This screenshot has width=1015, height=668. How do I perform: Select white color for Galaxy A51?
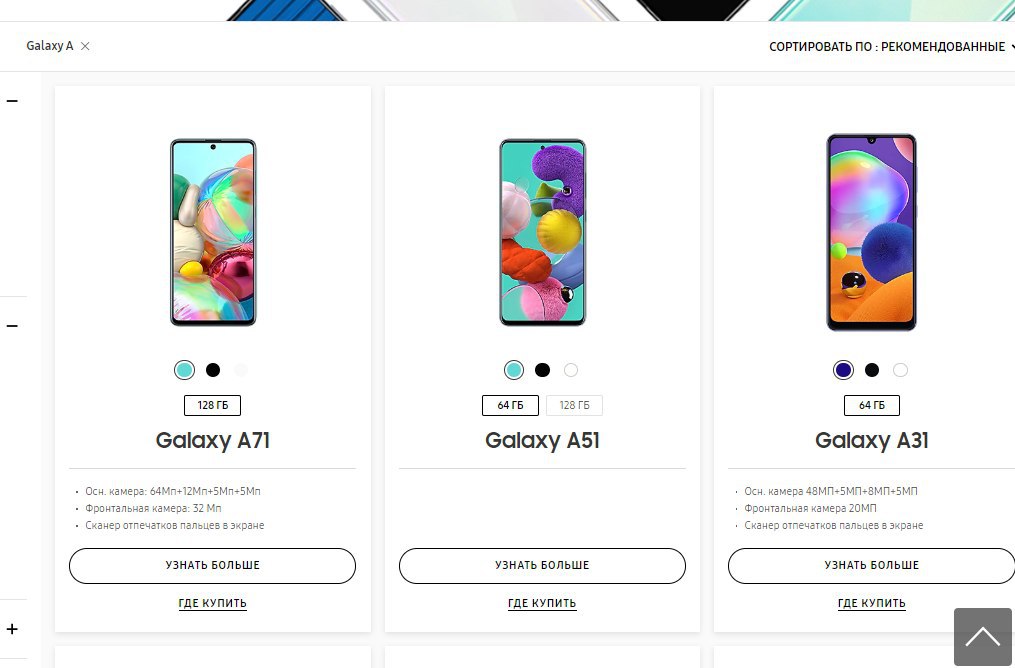tap(571, 370)
